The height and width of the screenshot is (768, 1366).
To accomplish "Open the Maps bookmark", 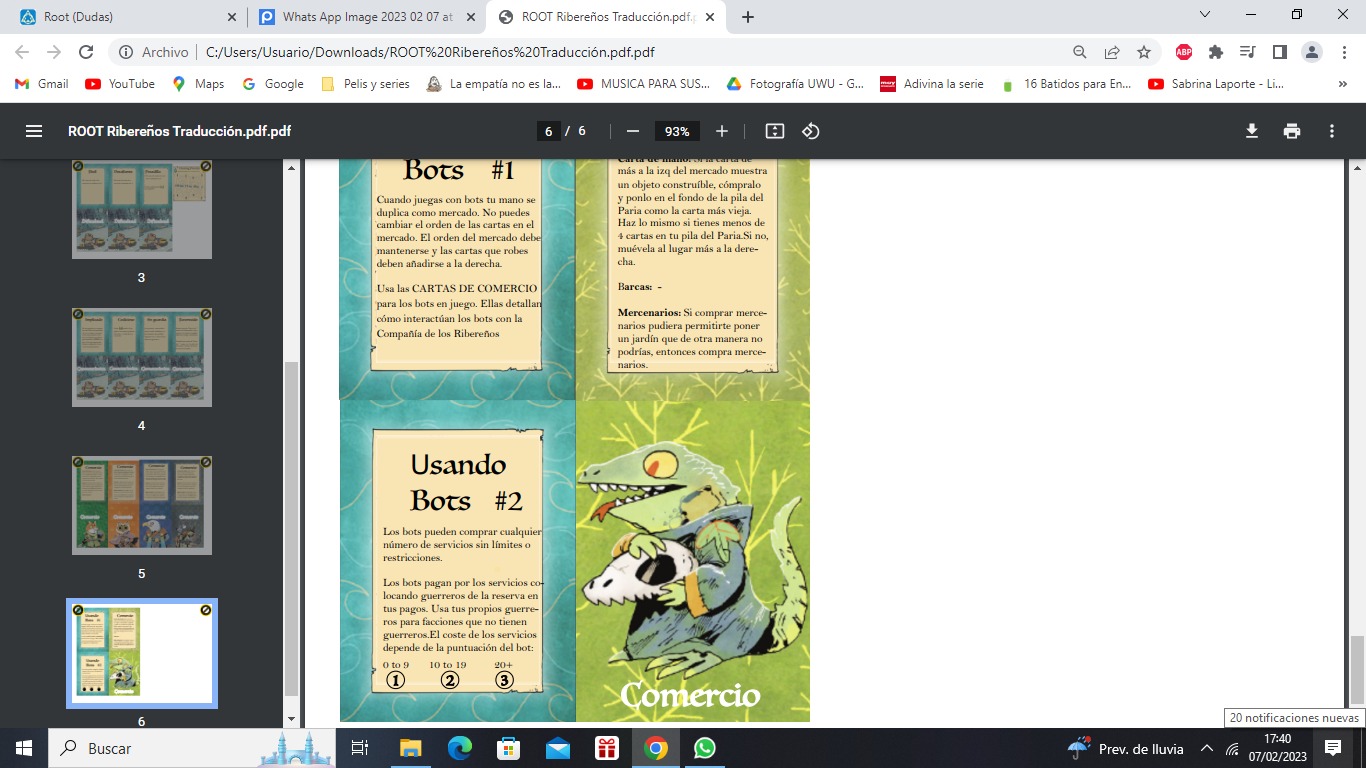I will (x=198, y=84).
